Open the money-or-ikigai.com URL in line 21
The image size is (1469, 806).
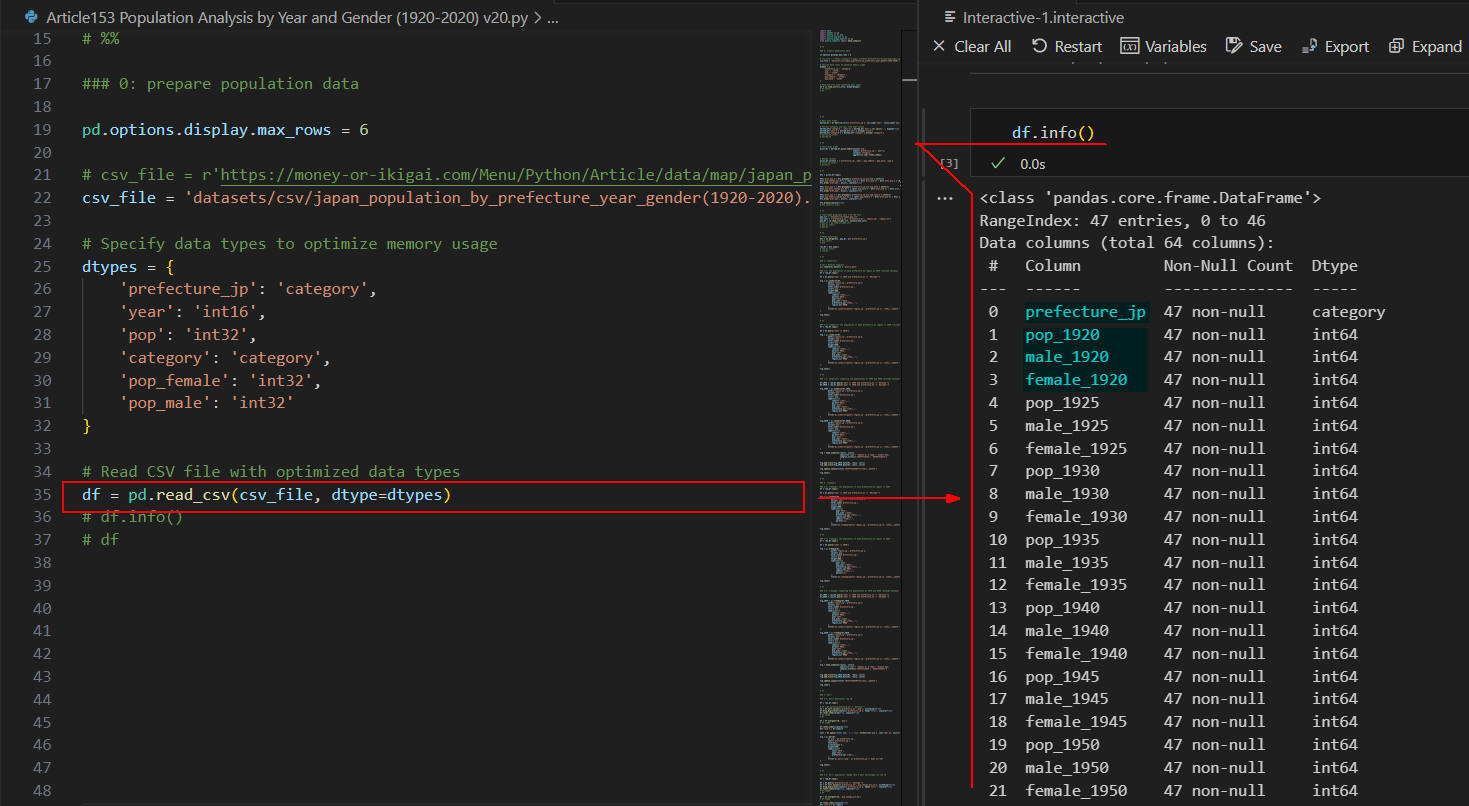515,175
